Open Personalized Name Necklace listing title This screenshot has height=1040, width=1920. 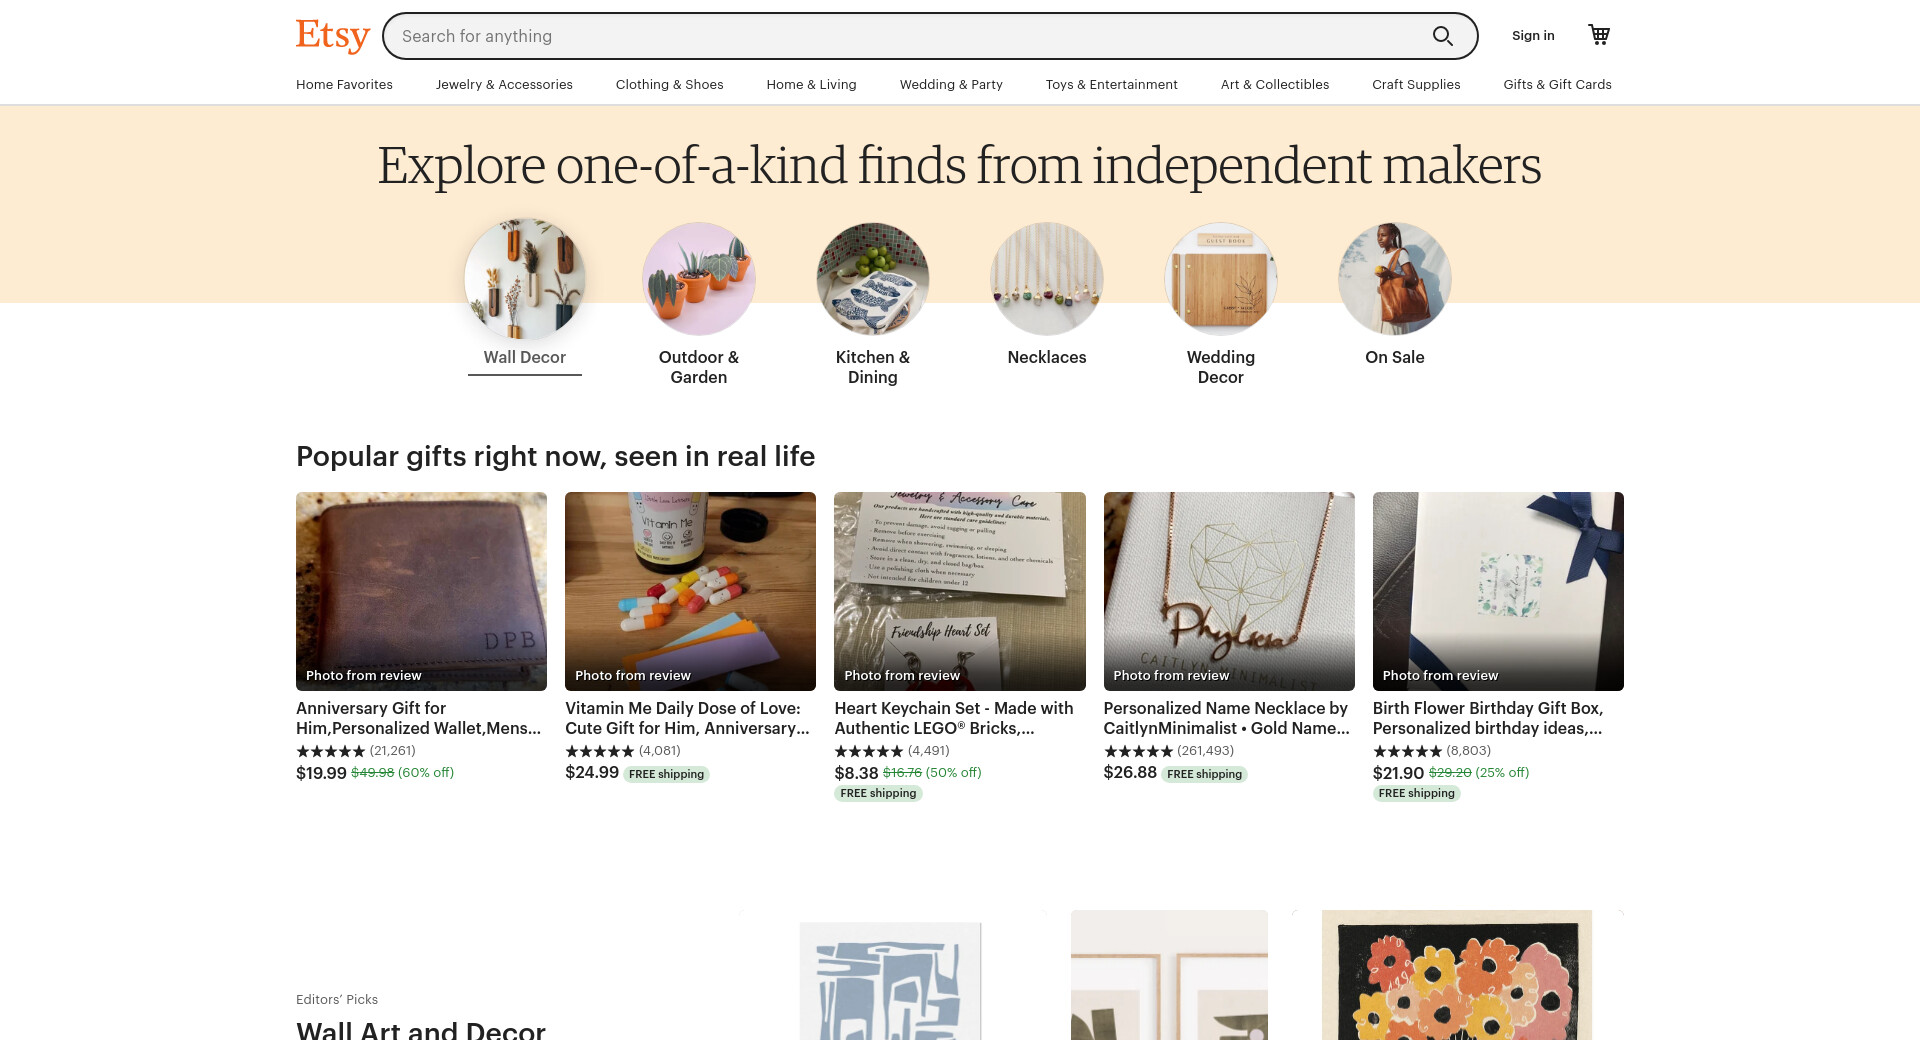coord(1226,718)
